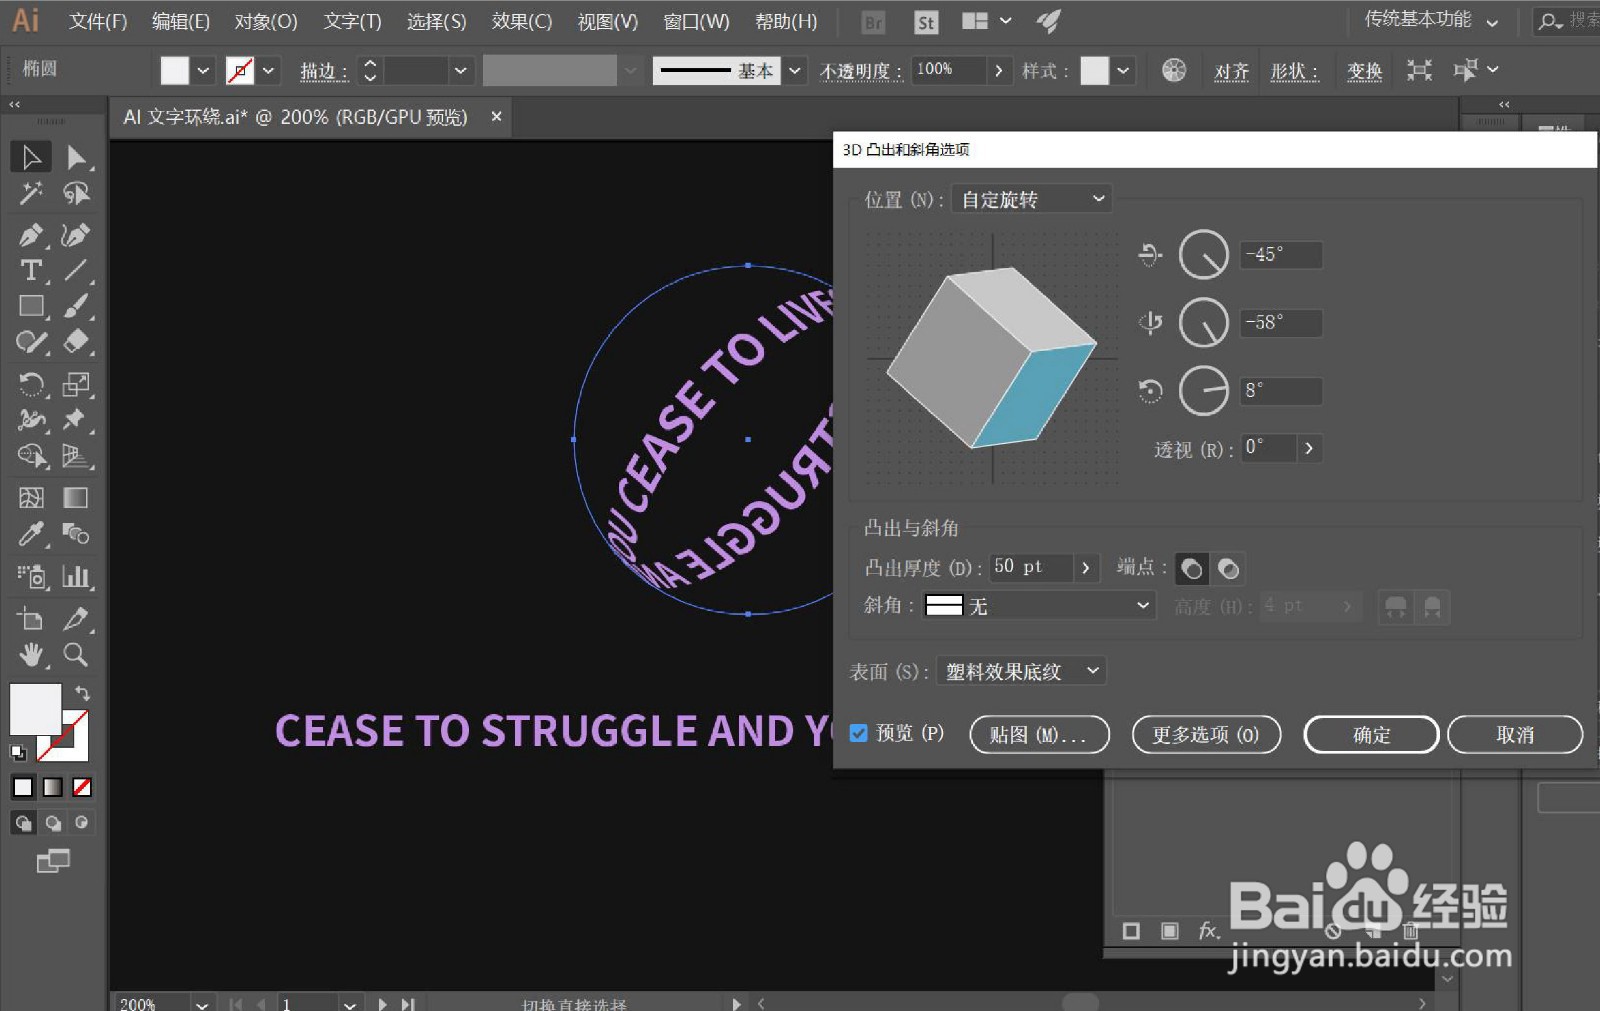
Task: Toggle the Preview (预览) checkbox
Action: (858, 733)
